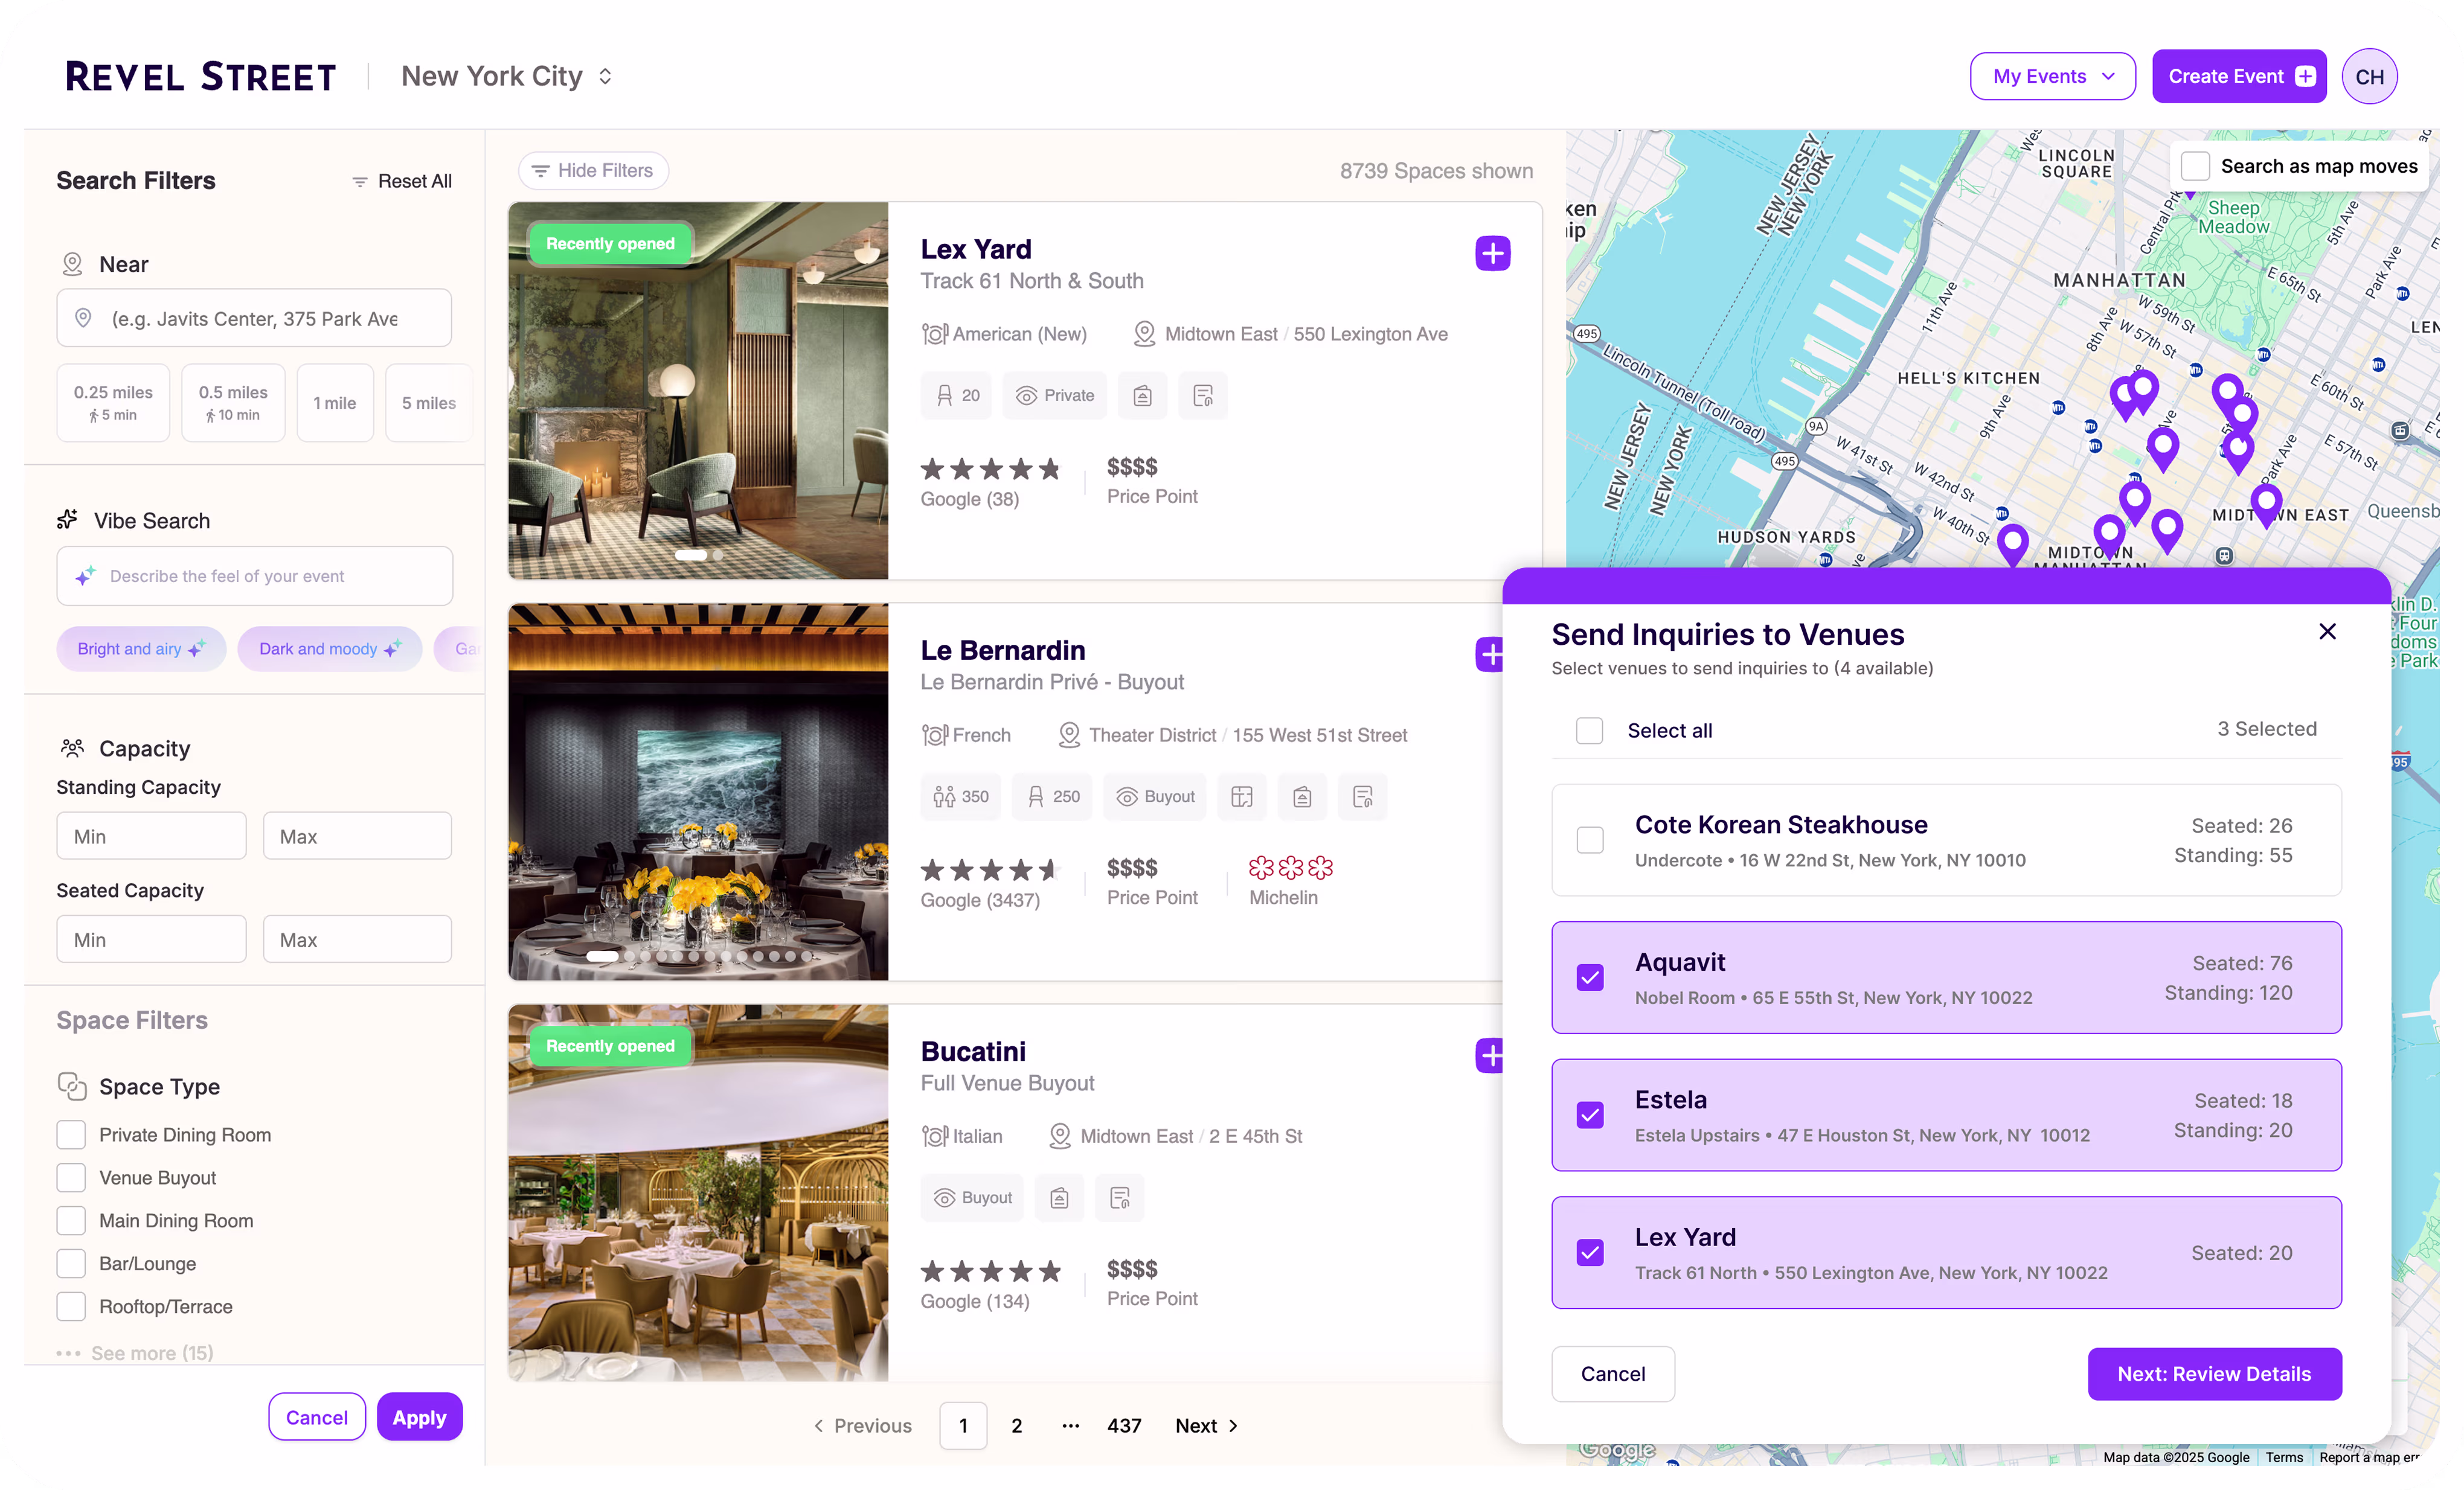Close the Send Inquiries dialog with X
The width and height of the screenshot is (2464, 1490).
2327,631
